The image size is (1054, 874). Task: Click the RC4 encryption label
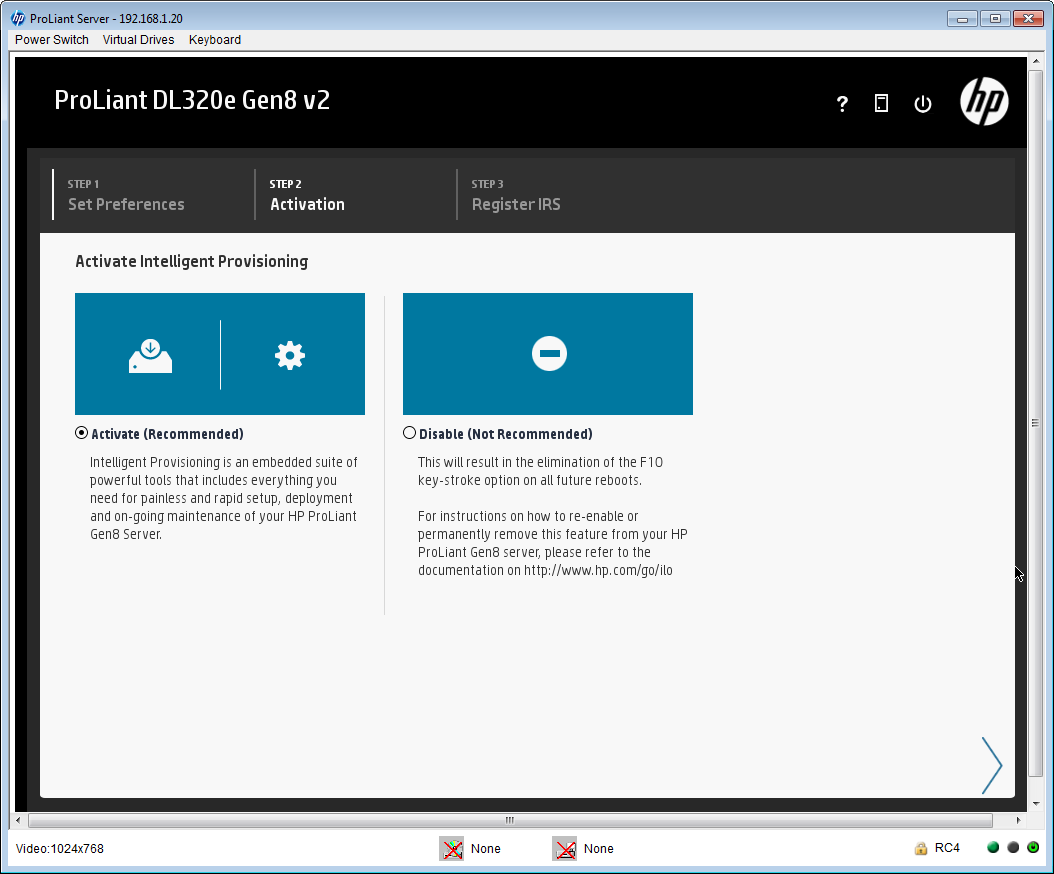point(947,848)
